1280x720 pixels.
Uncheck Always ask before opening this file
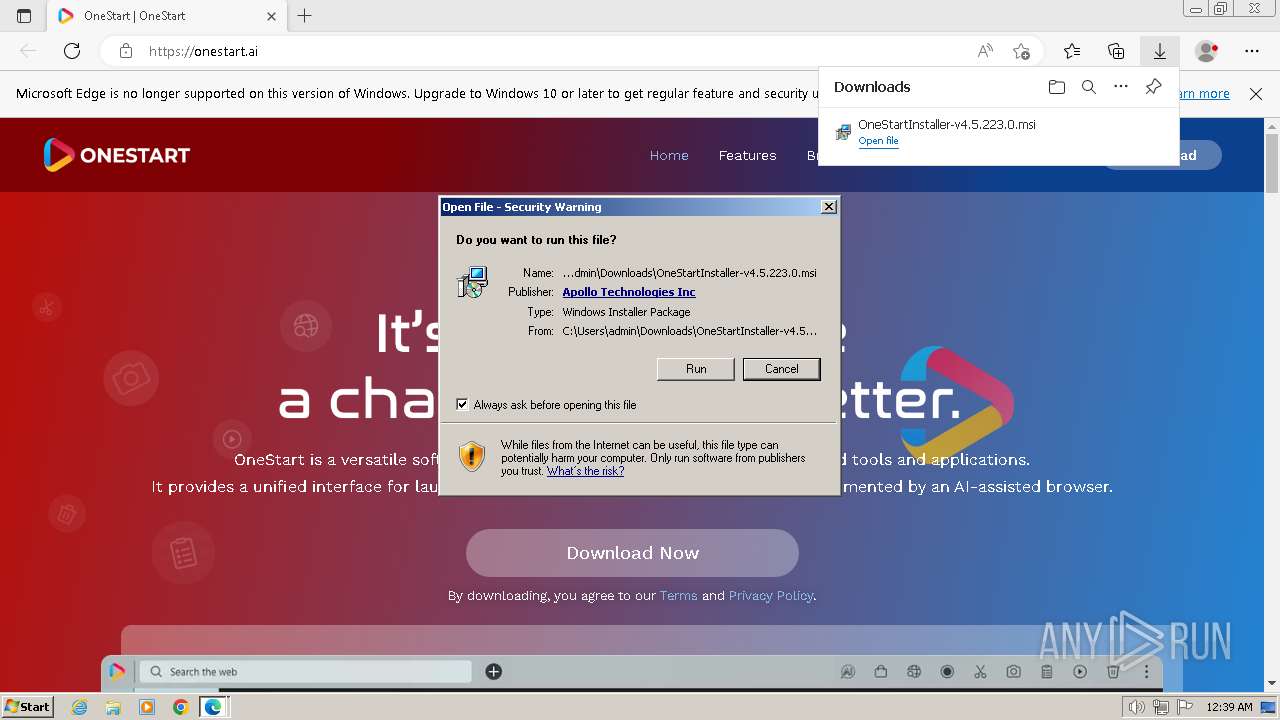click(462, 405)
